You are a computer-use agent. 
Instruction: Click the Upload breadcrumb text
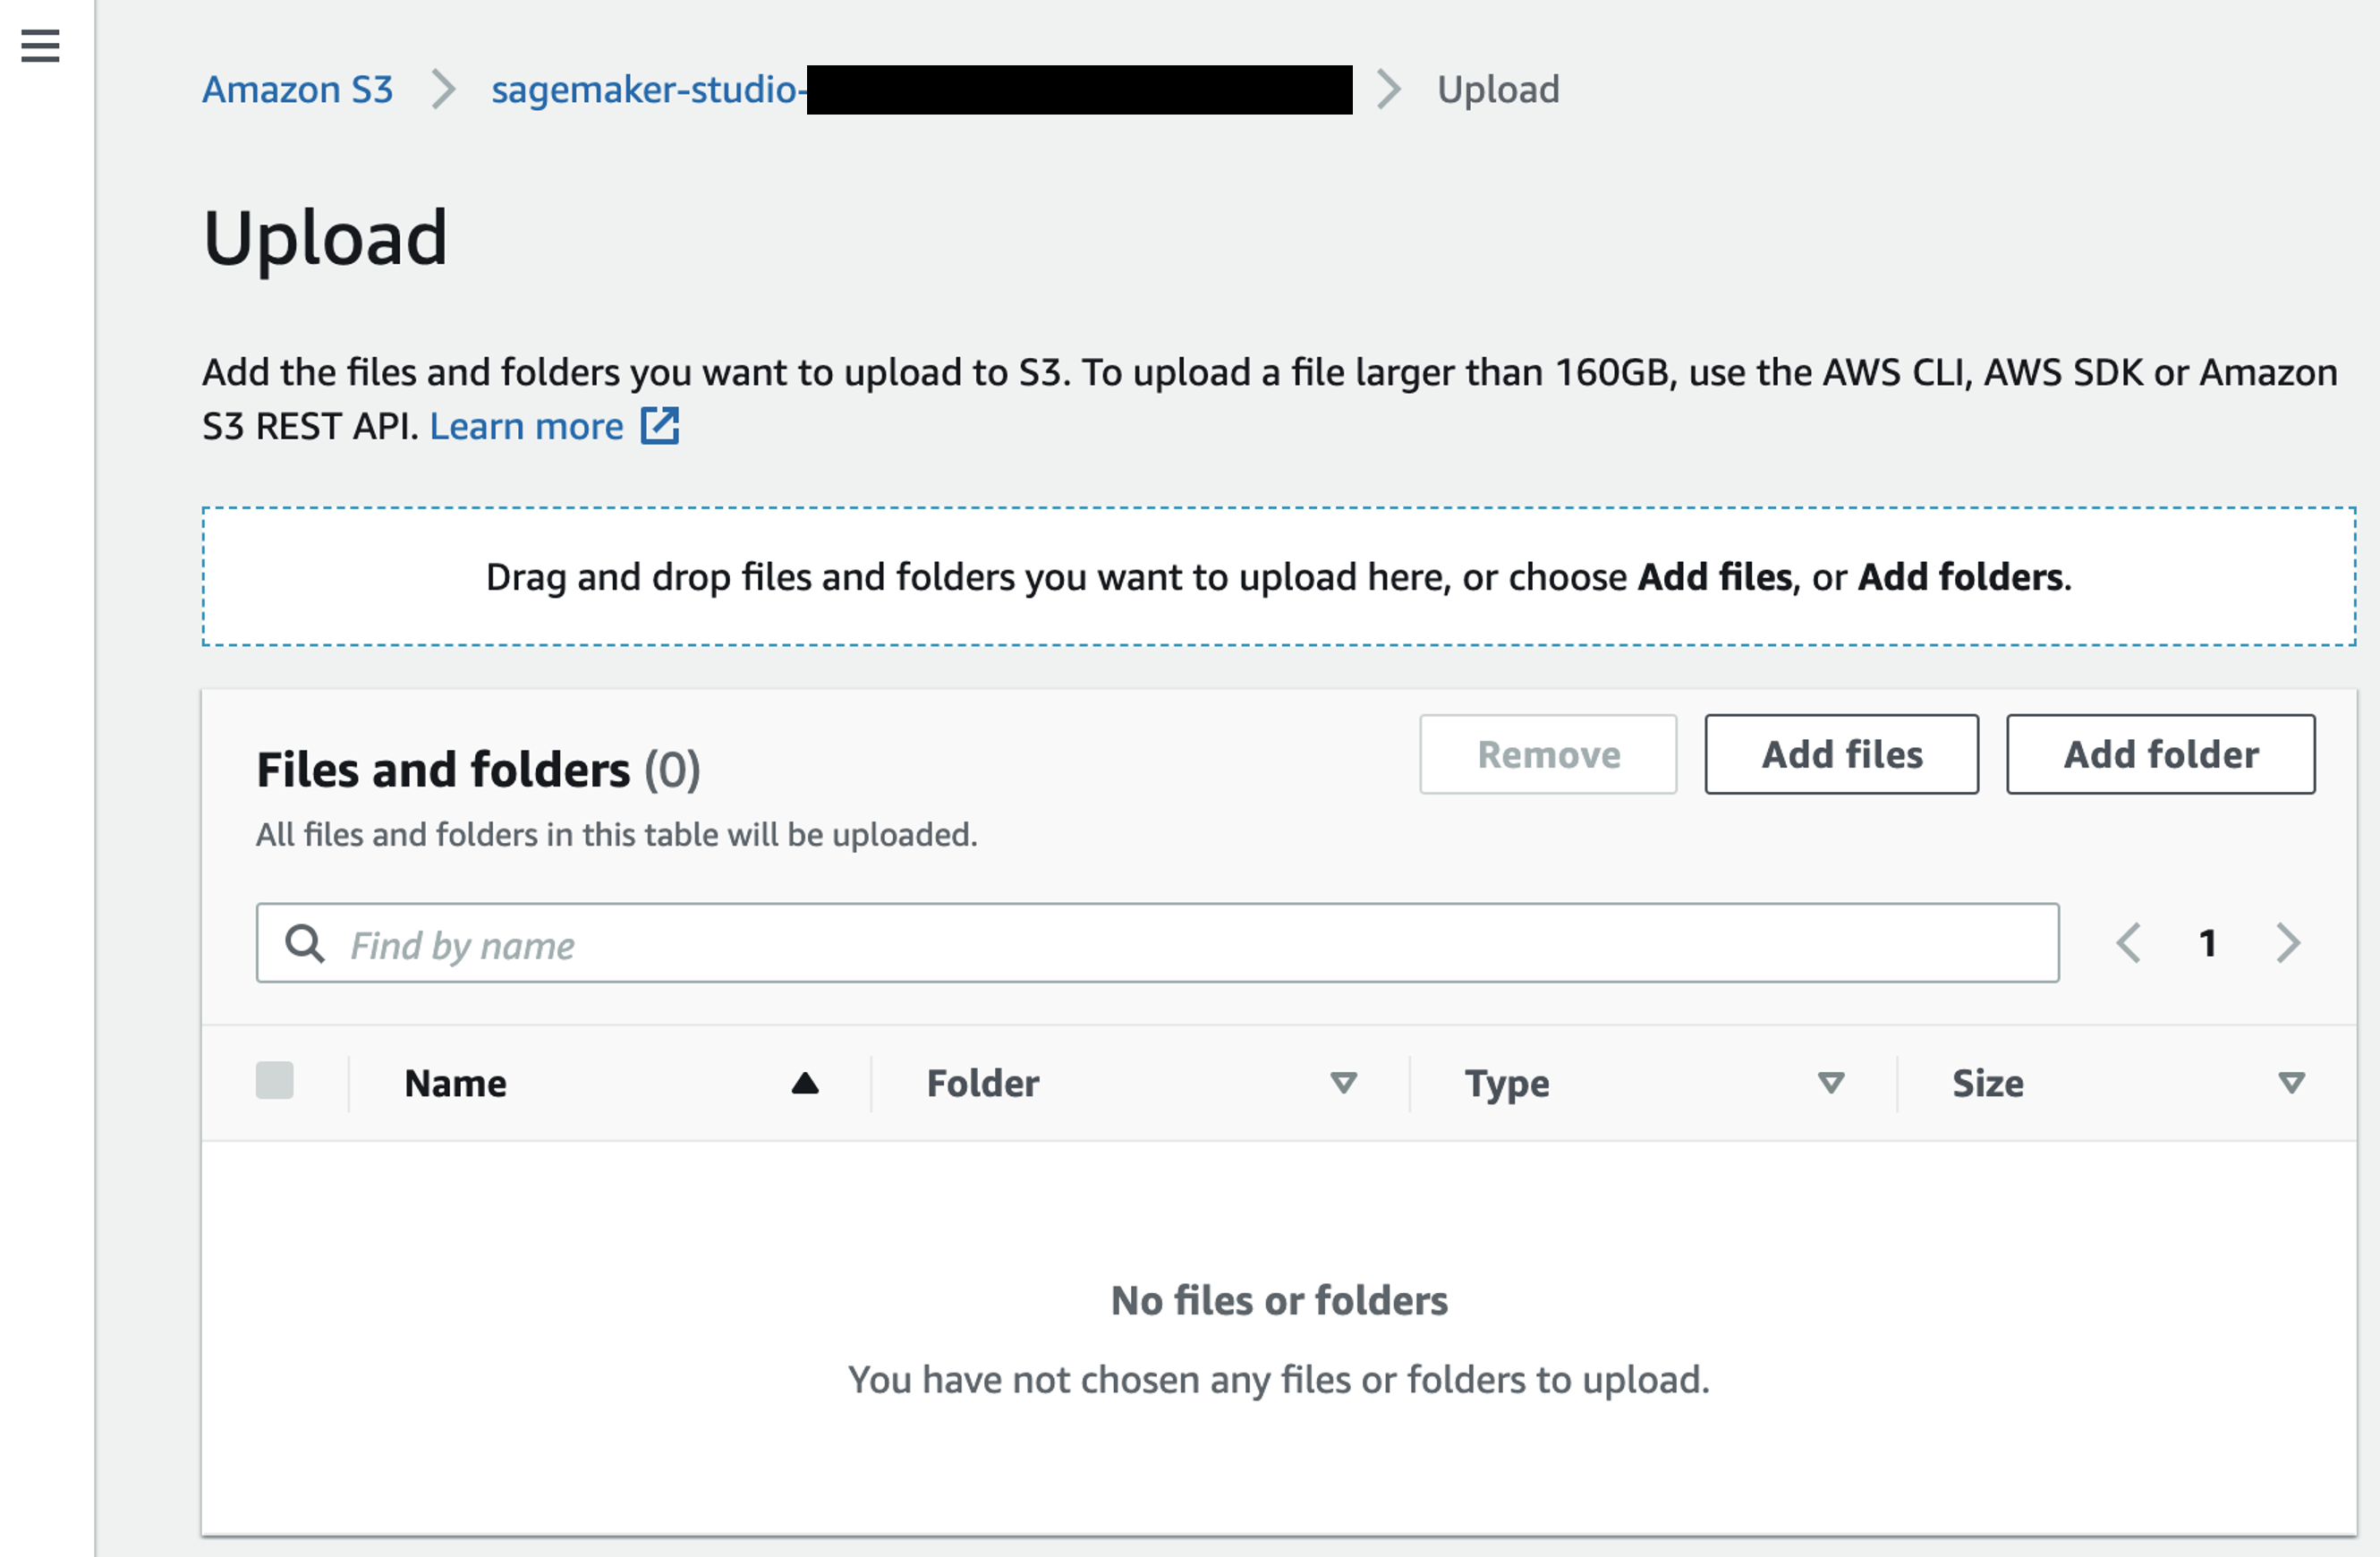tap(1498, 90)
